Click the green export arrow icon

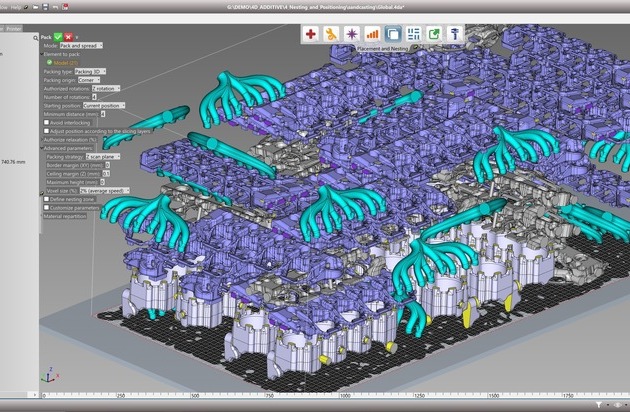tap(433, 34)
